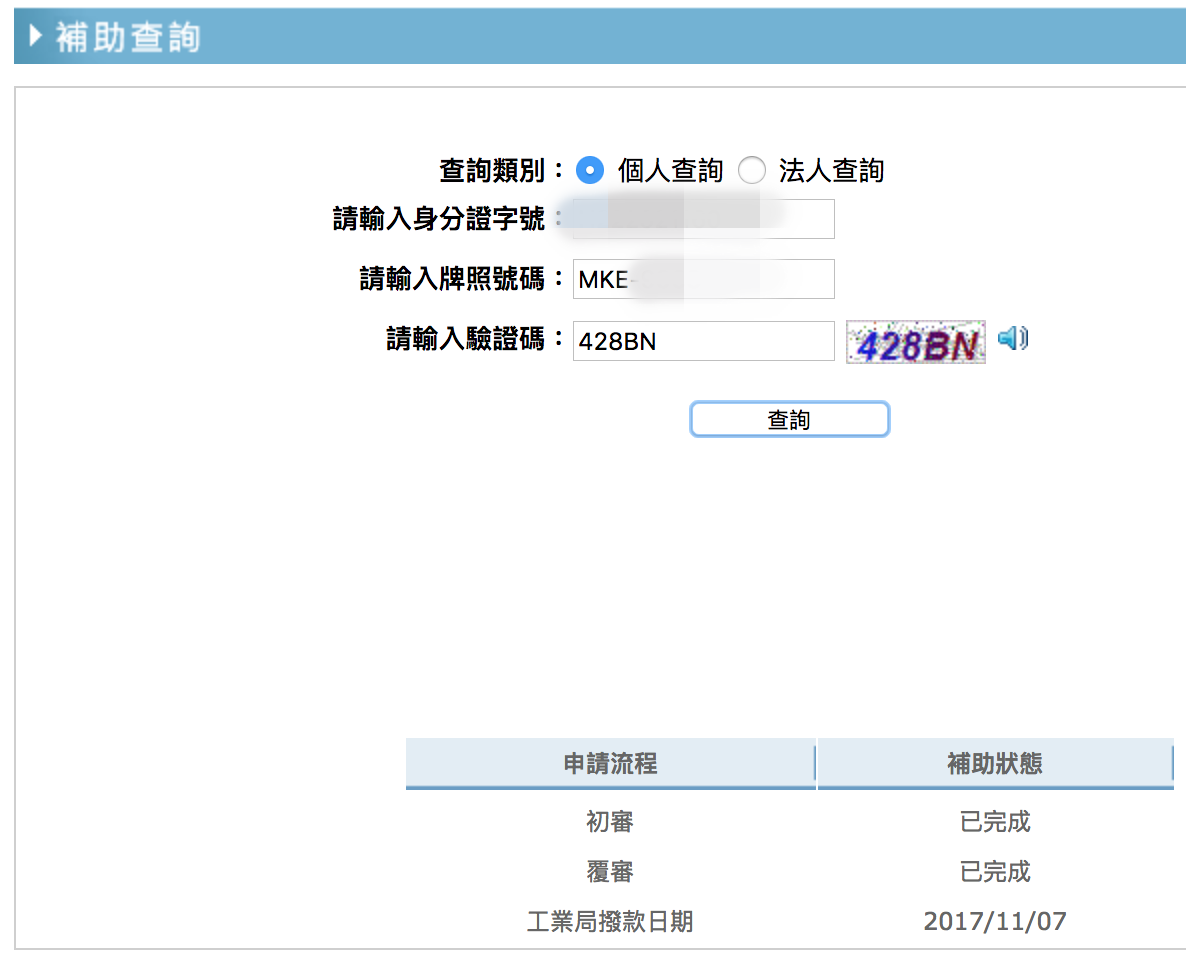1186x962 pixels.
Task: Click the 驗證碼 text field containing 428BN
Action: [703, 341]
